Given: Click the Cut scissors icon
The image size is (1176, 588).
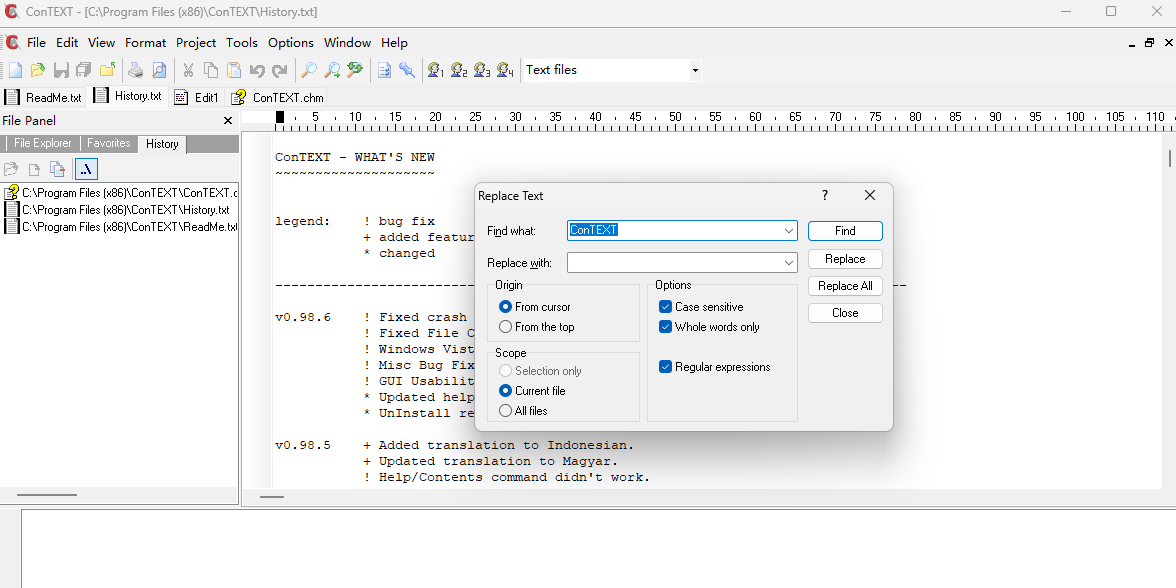Looking at the screenshot, I should point(188,70).
